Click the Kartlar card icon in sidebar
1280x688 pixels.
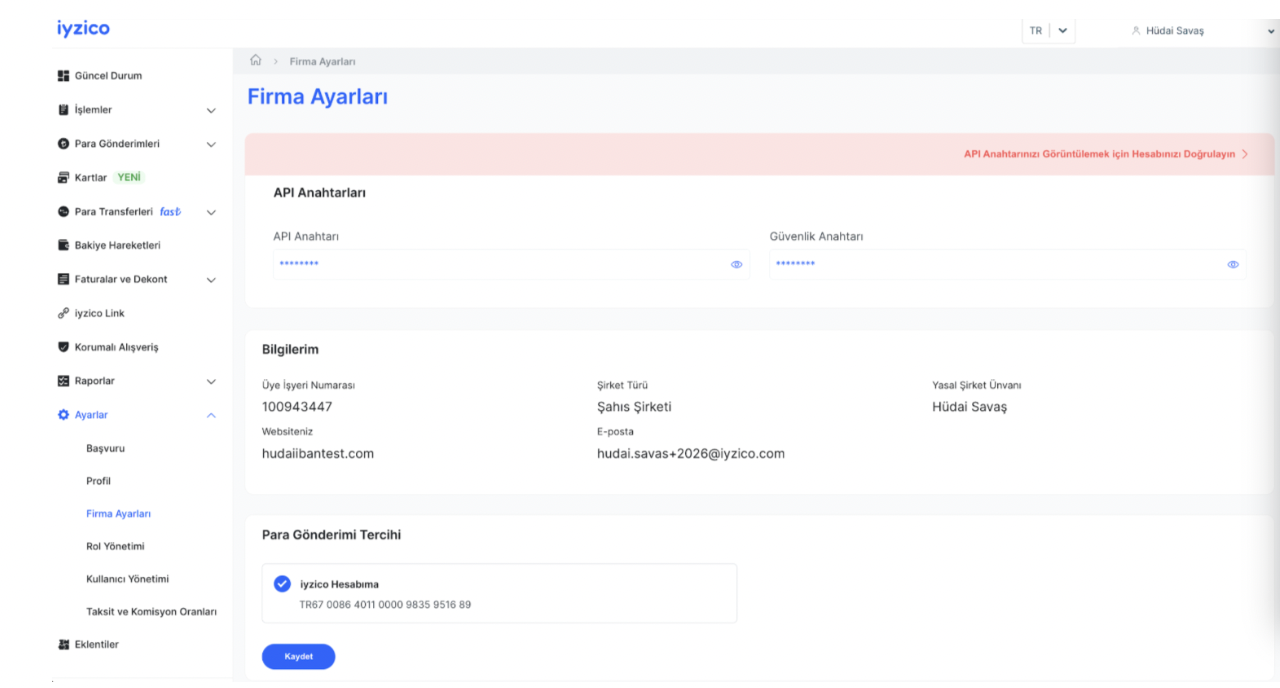point(64,178)
